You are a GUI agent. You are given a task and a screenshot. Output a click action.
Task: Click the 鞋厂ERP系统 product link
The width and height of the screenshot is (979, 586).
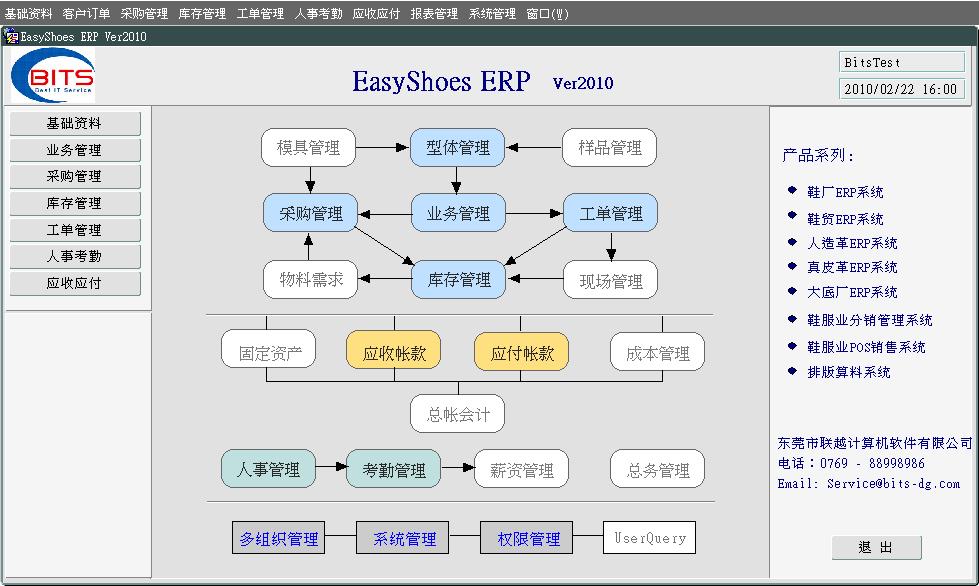coord(845,192)
